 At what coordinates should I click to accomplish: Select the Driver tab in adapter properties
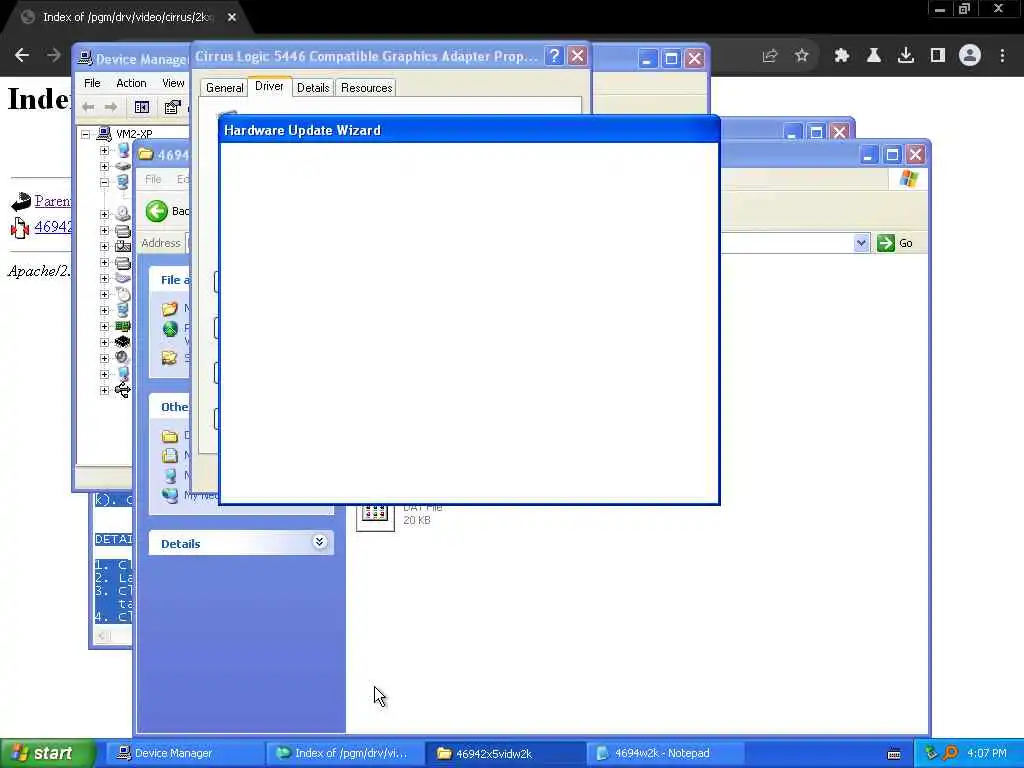click(269, 86)
